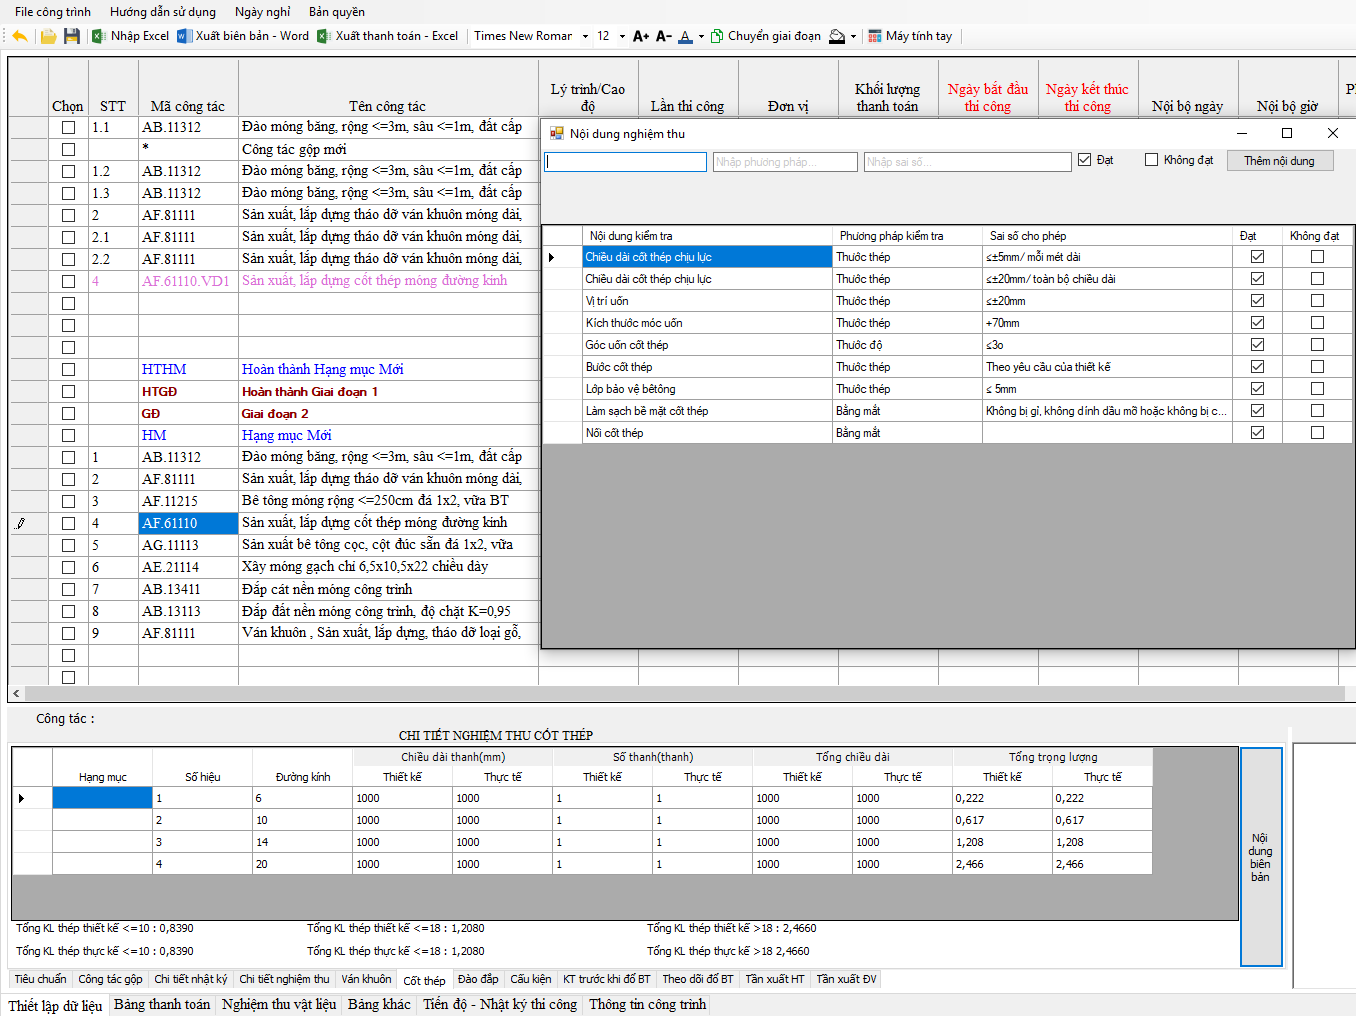
Task: Tick the Không đạt checkbox in dialog header
Action: click(1152, 160)
